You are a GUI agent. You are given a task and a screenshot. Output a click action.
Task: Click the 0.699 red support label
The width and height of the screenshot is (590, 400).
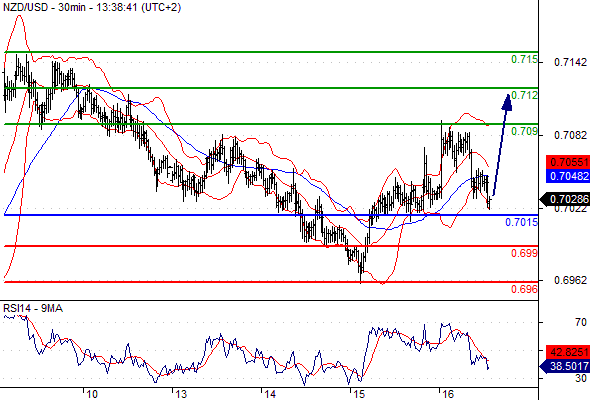pos(524,253)
